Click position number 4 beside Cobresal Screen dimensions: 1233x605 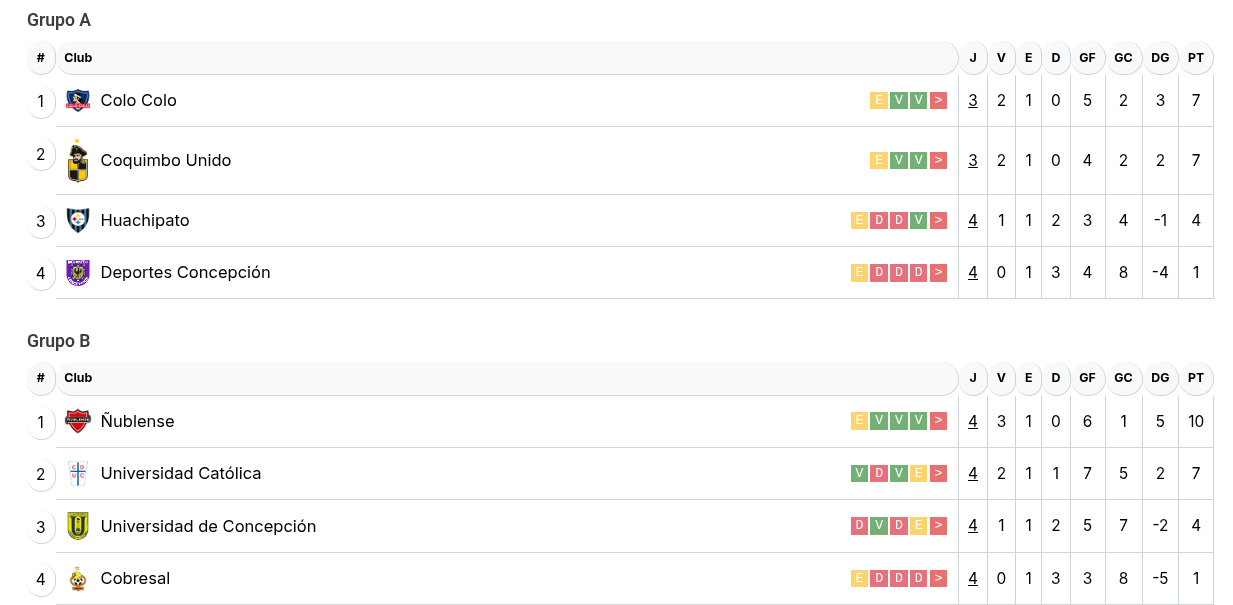(41, 579)
